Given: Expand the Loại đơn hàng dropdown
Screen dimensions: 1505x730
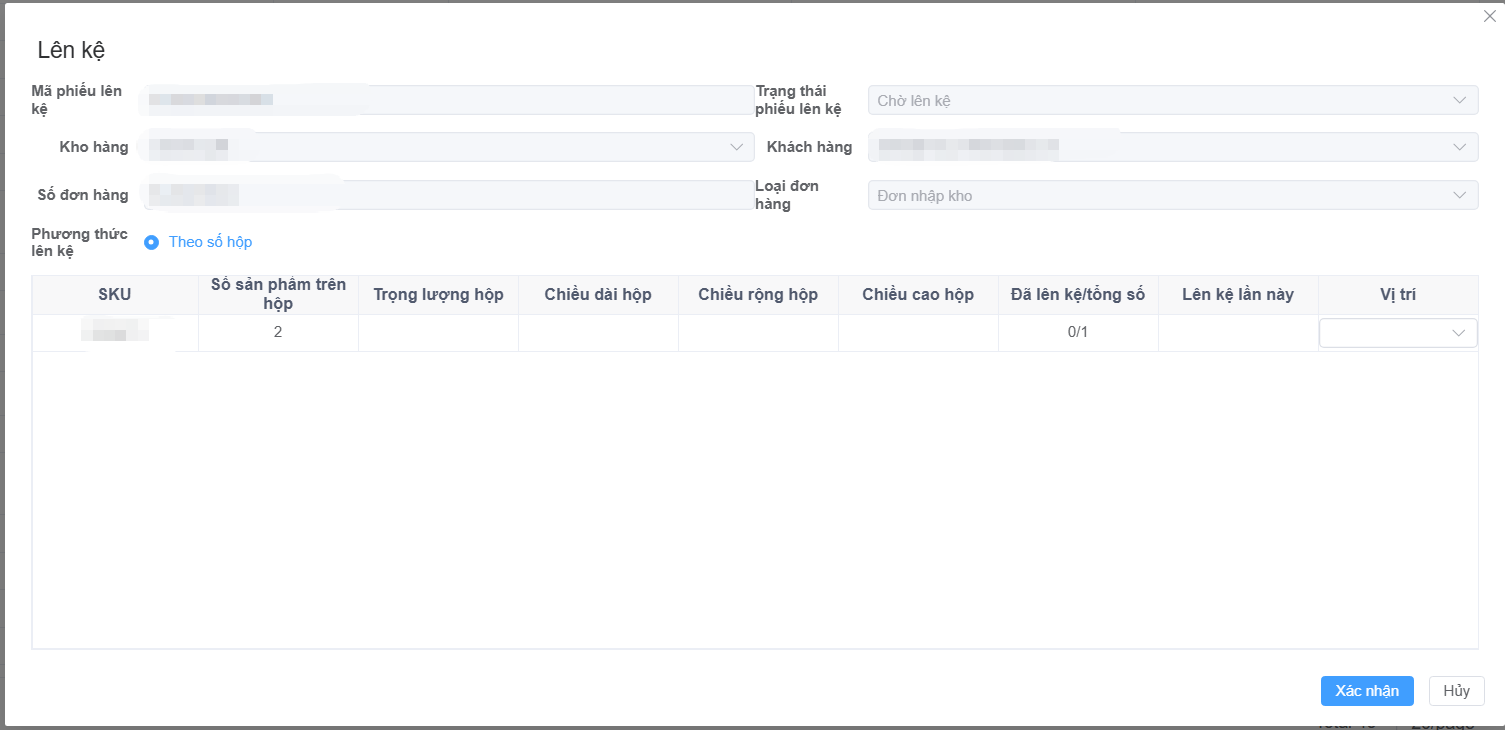Looking at the screenshot, I should (x=1172, y=196).
